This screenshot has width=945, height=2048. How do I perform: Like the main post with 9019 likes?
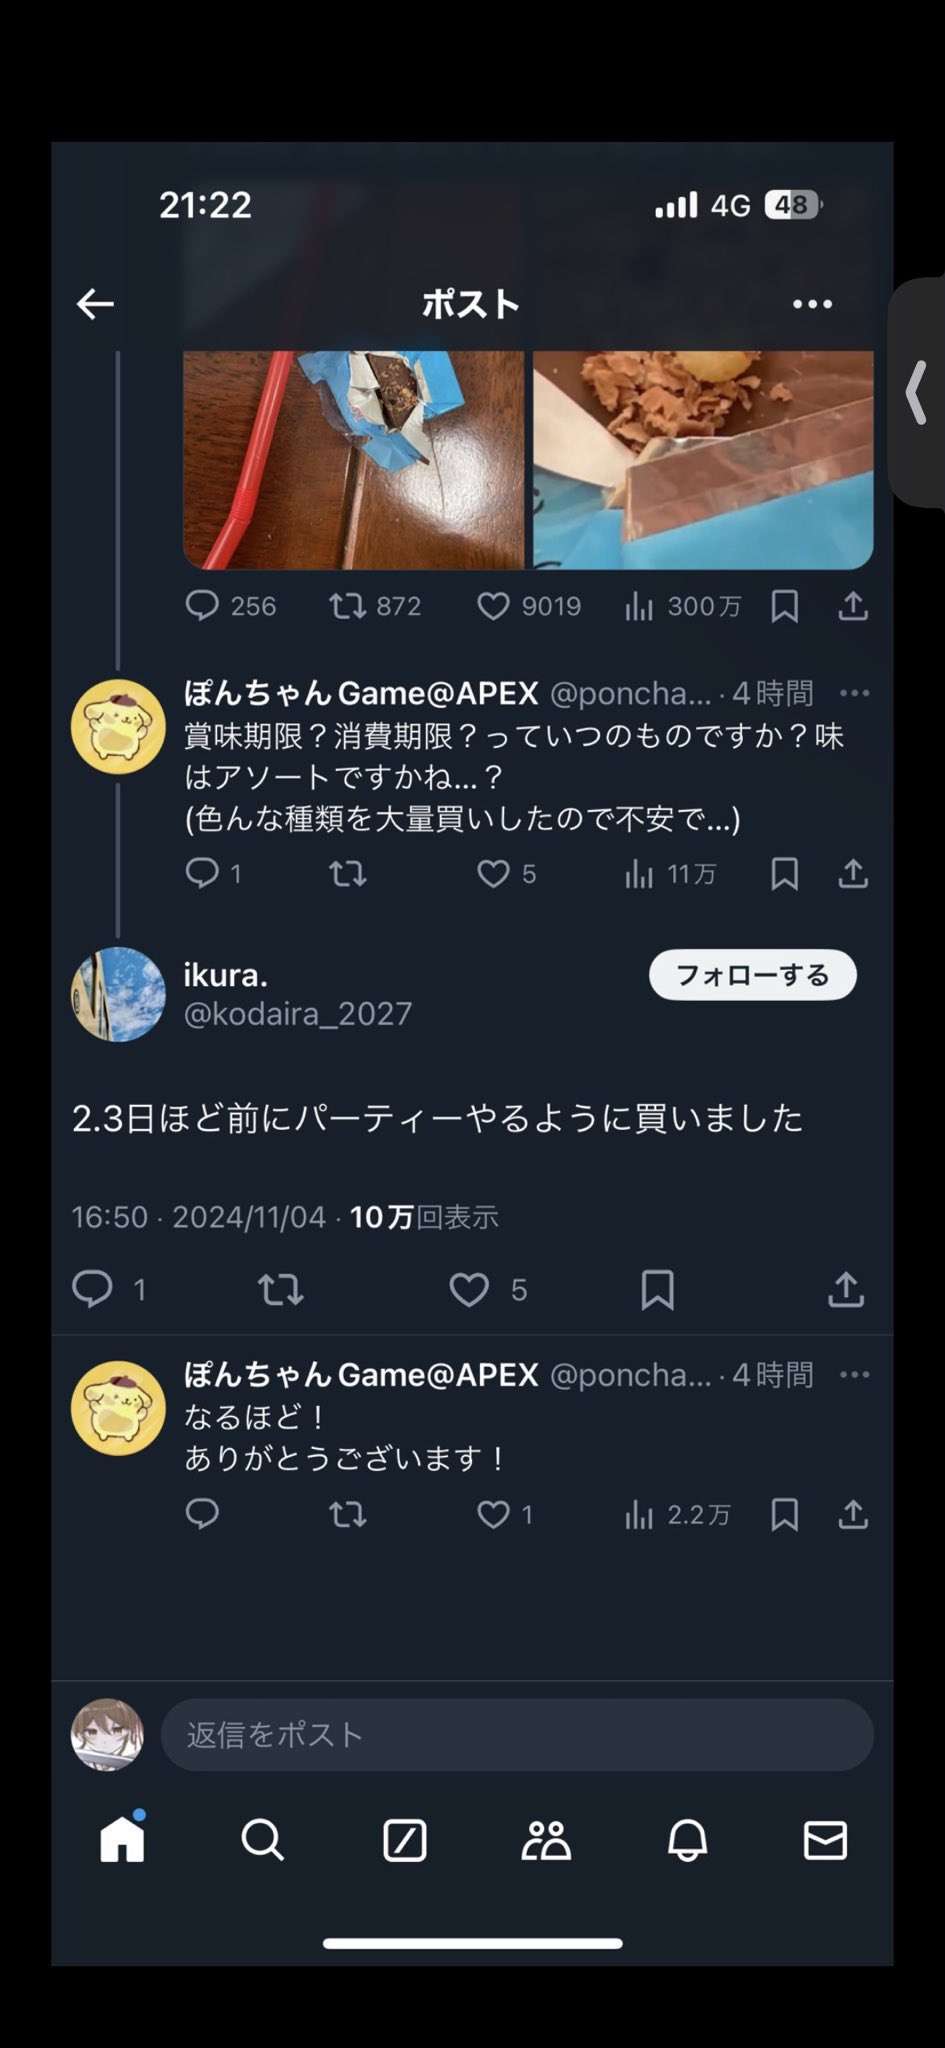[x=493, y=606]
